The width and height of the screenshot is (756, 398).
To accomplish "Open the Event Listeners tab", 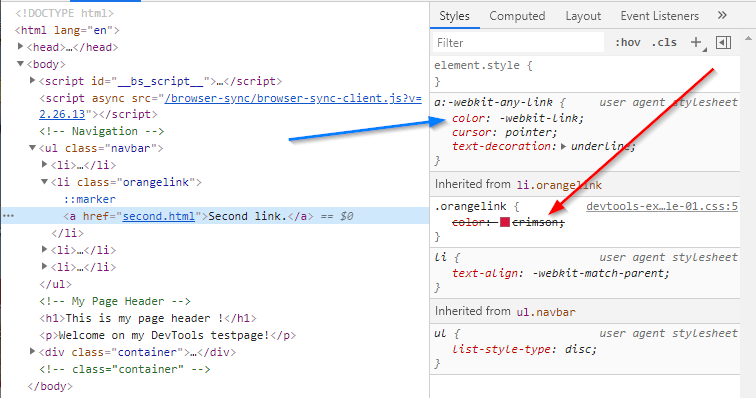I will (x=659, y=16).
